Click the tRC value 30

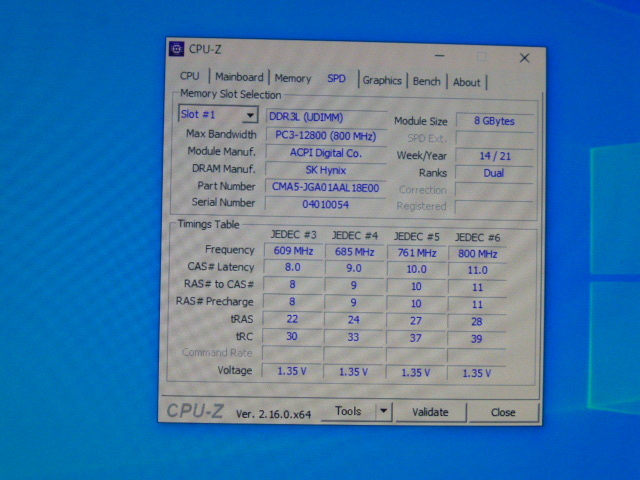[x=292, y=336]
